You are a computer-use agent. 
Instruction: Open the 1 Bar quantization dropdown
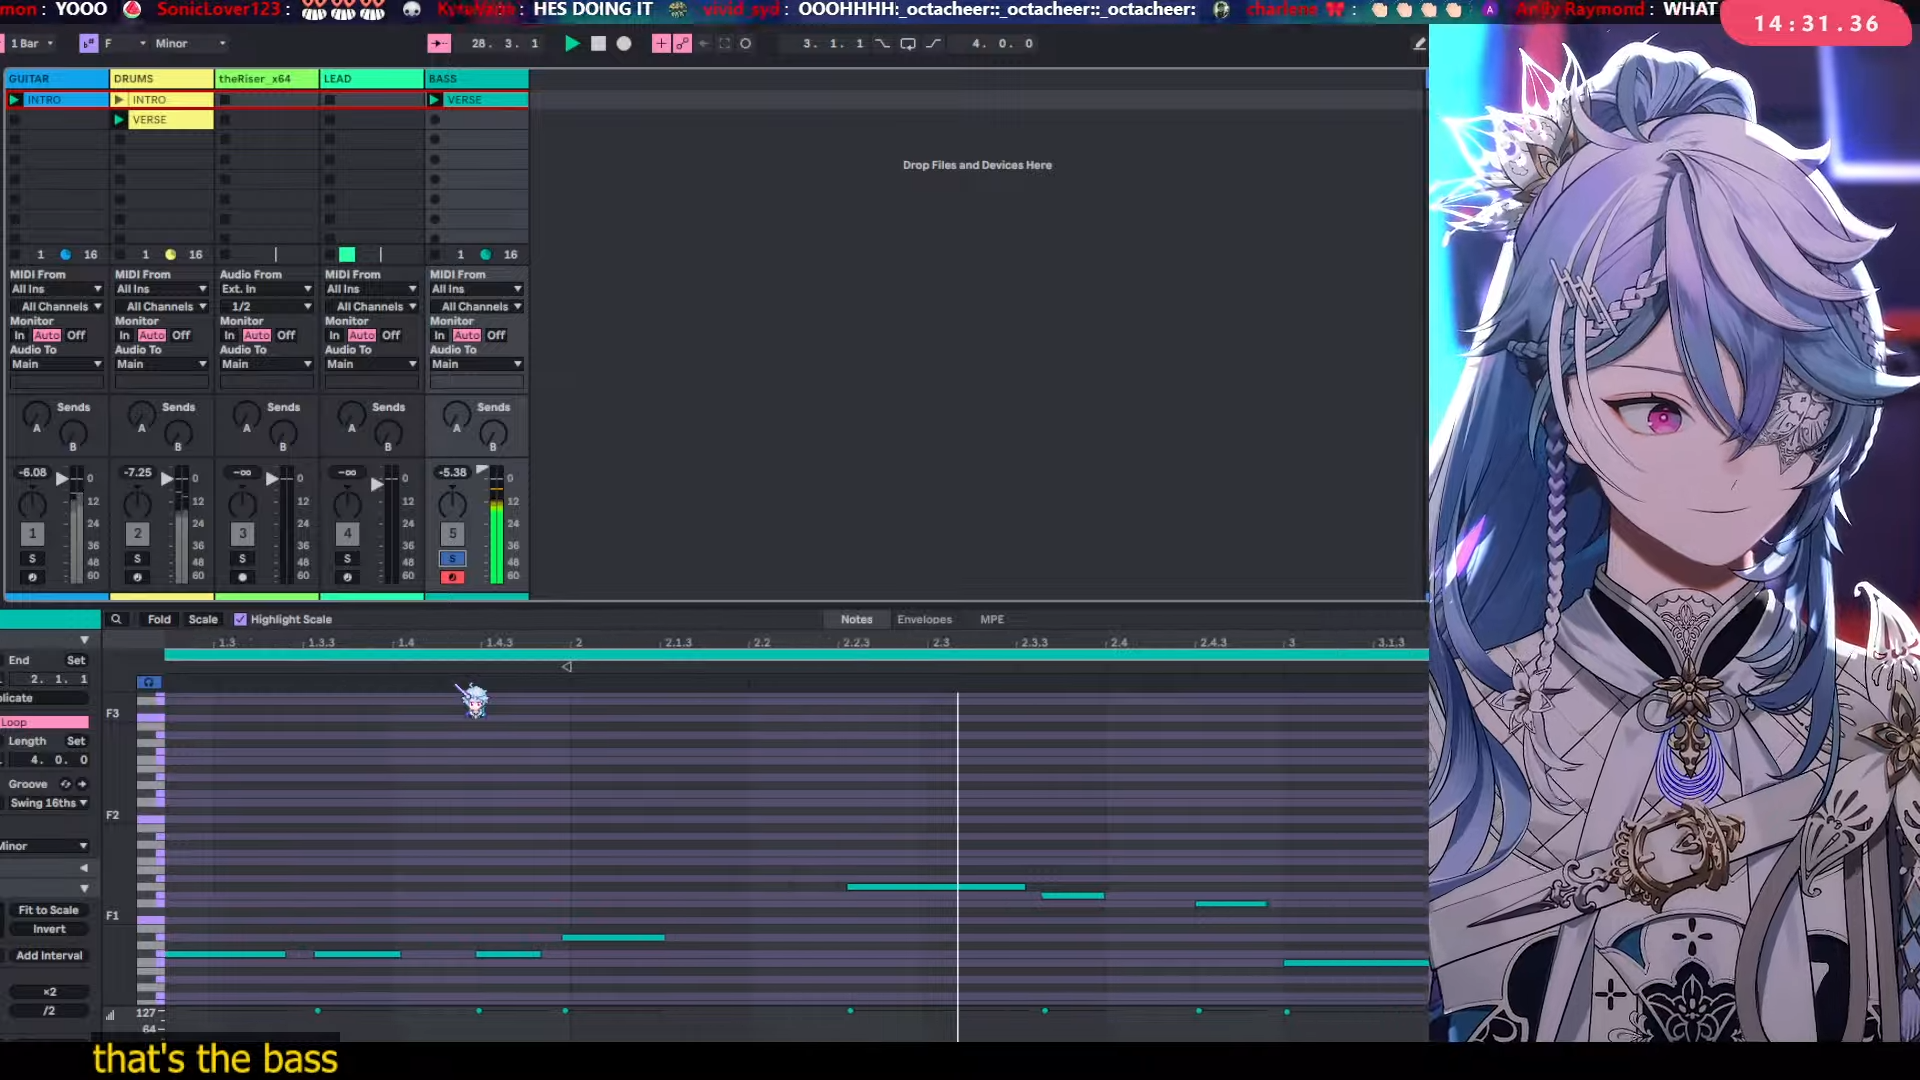pyautogui.click(x=31, y=44)
